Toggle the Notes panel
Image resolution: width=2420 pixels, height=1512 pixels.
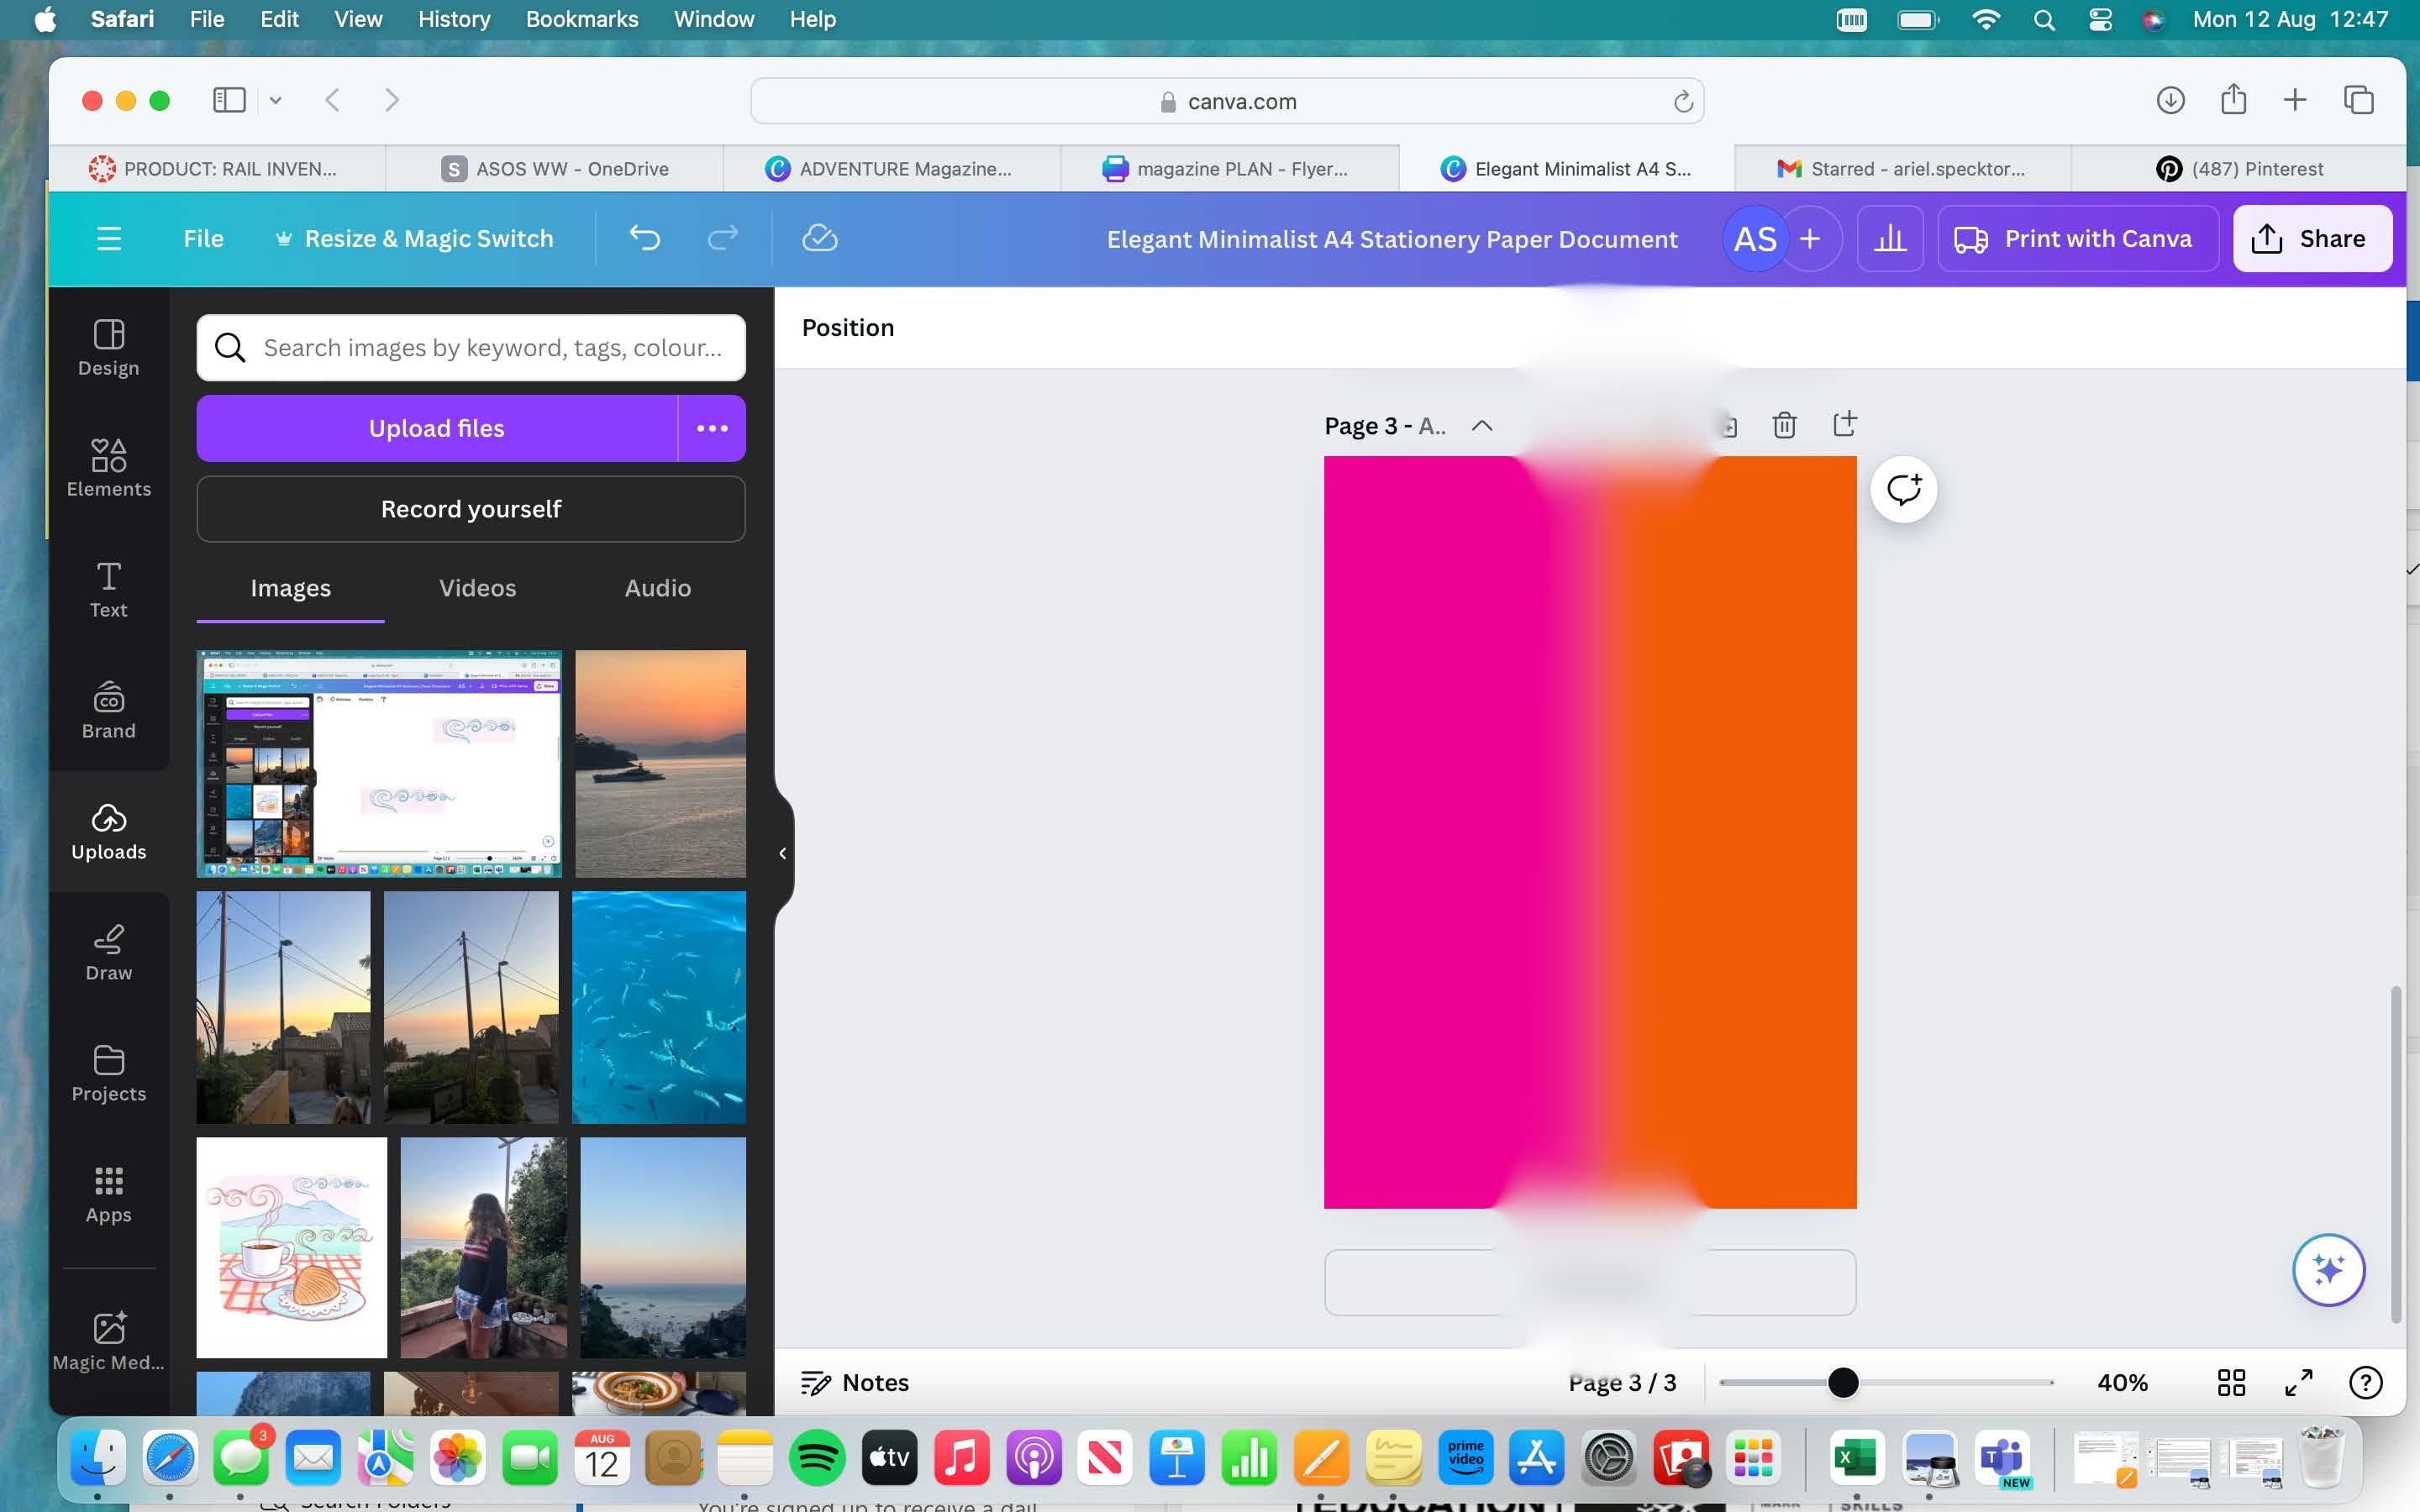[855, 1382]
